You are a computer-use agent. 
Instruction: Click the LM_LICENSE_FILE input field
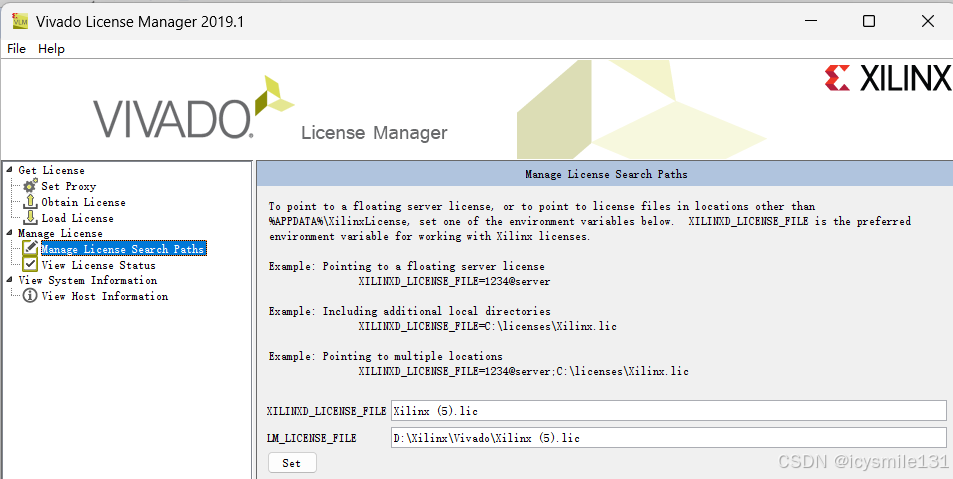tap(669, 437)
